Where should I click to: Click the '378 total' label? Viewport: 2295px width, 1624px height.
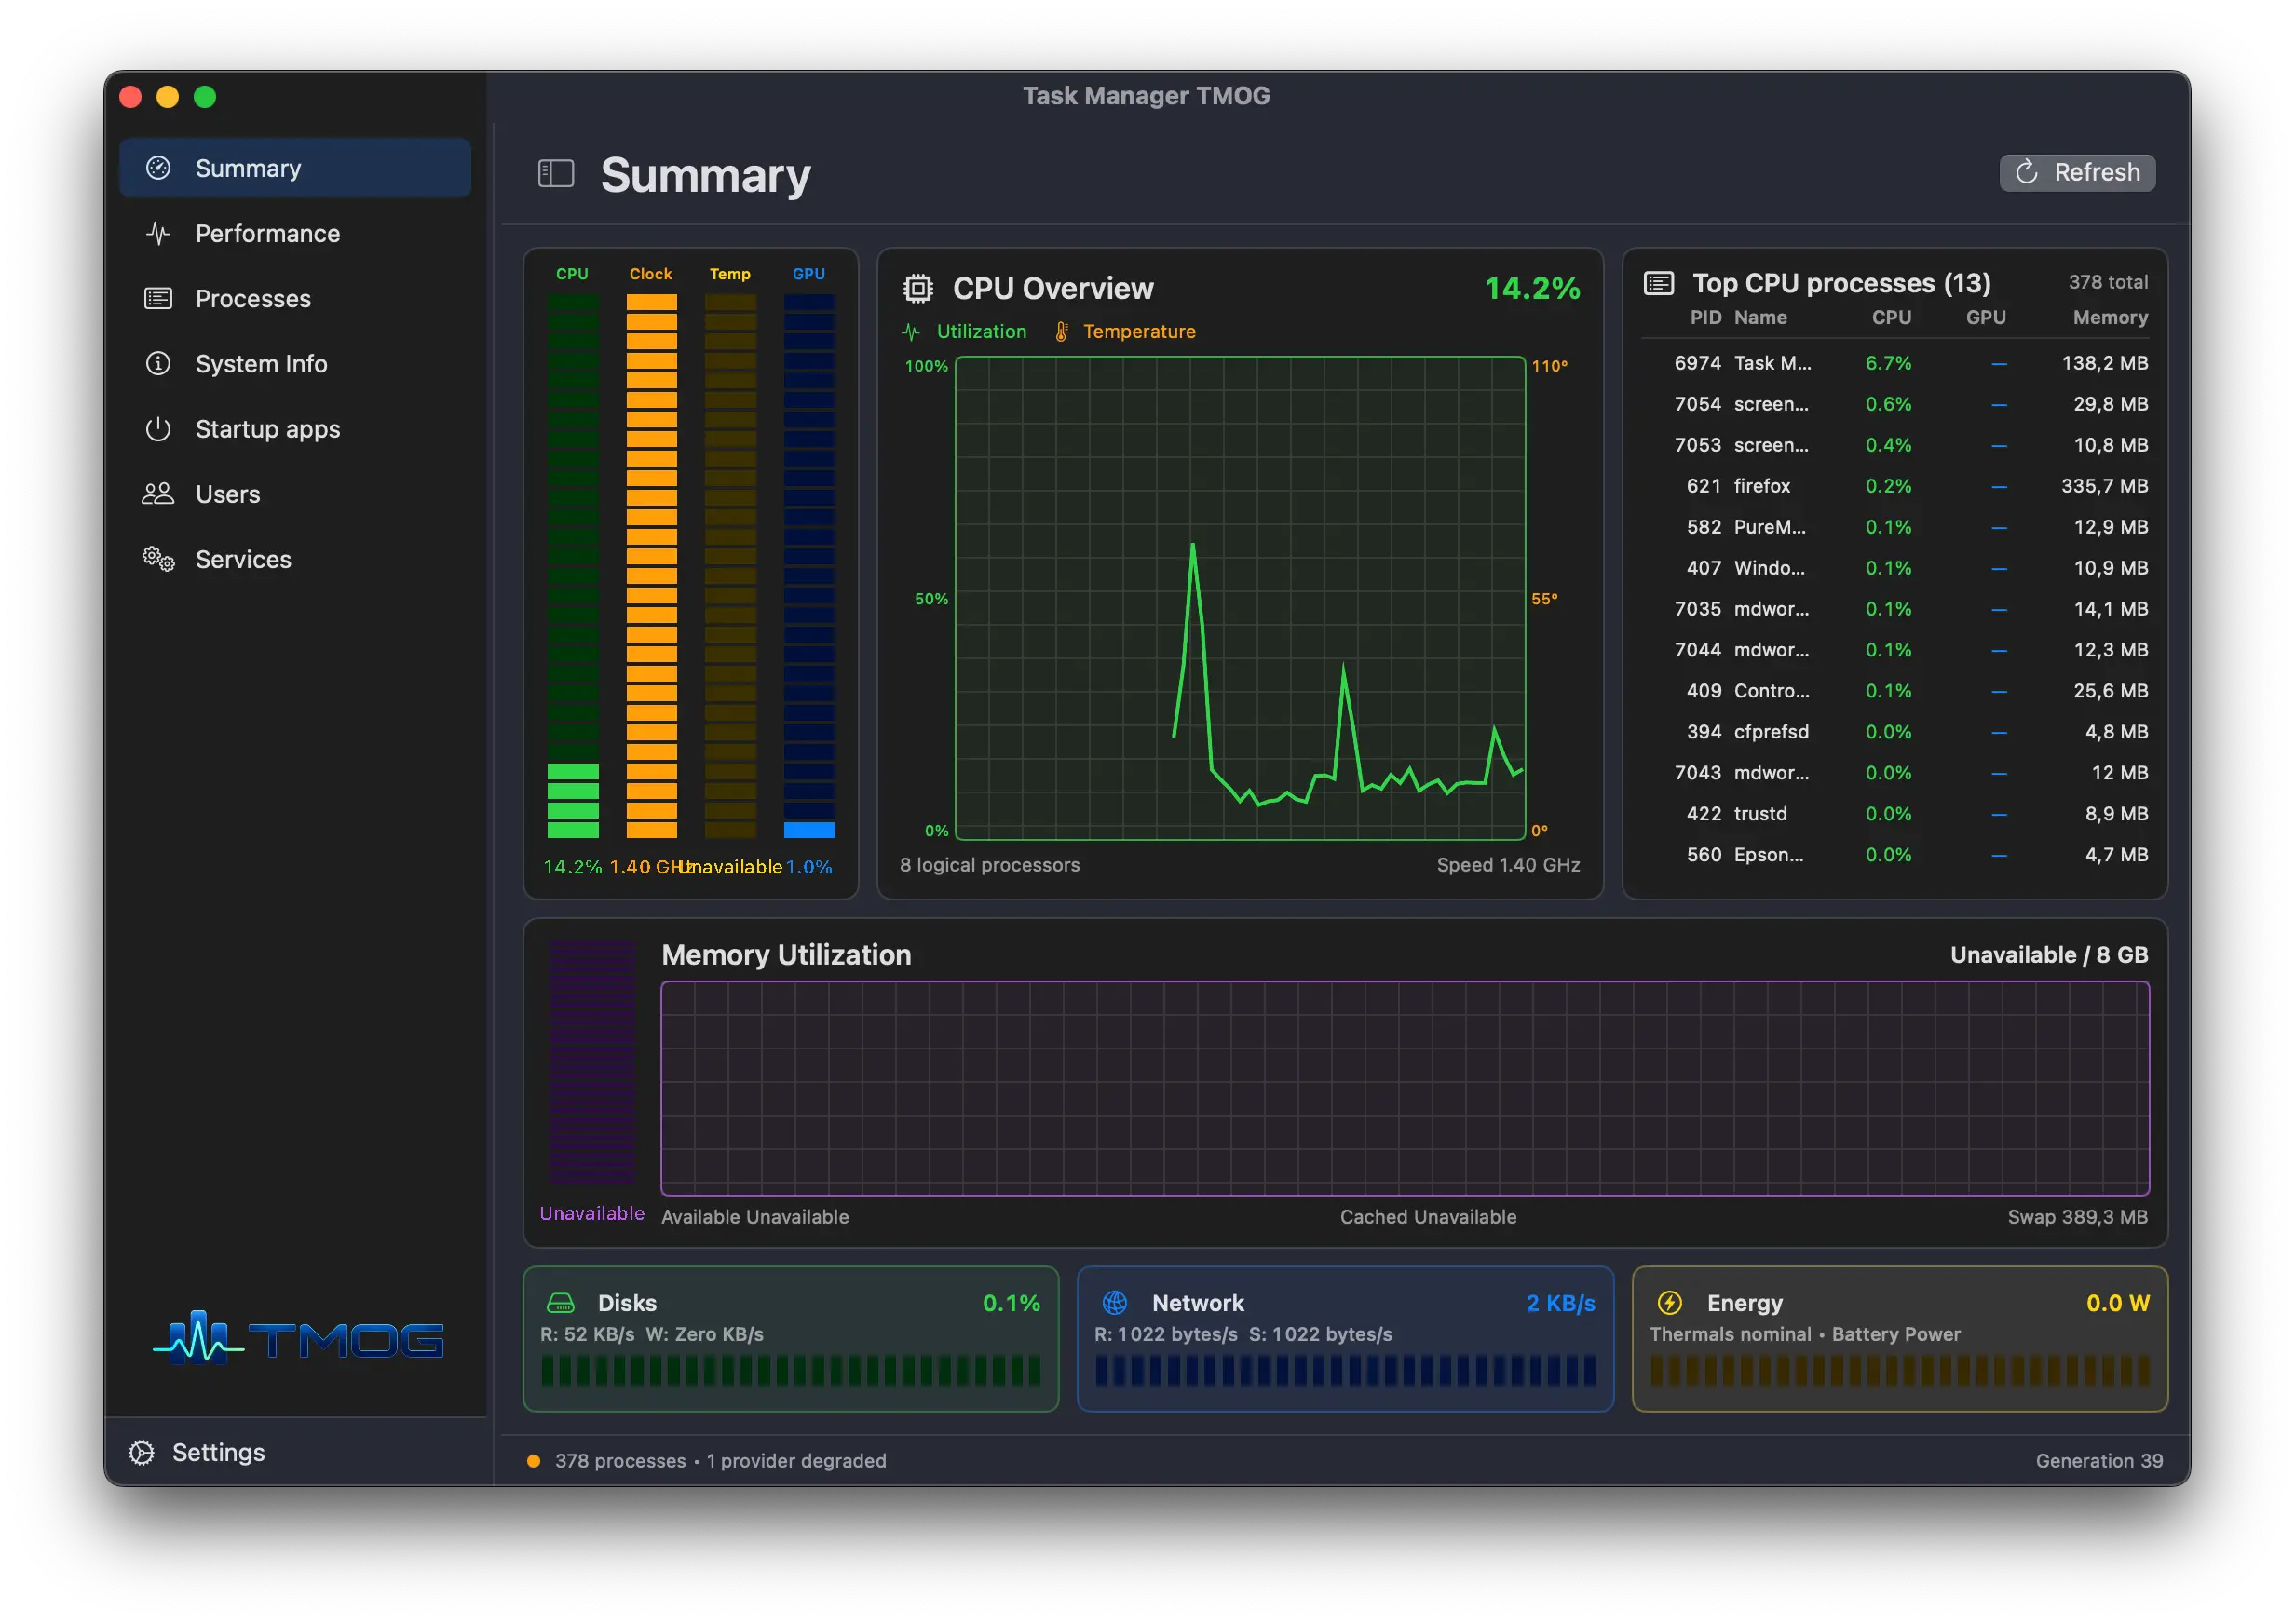tap(2108, 282)
